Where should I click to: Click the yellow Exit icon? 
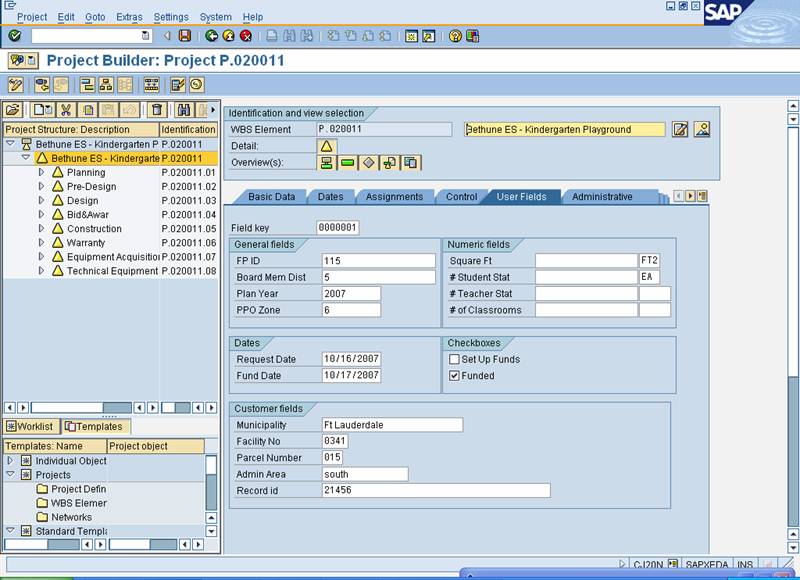[x=229, y=36]
